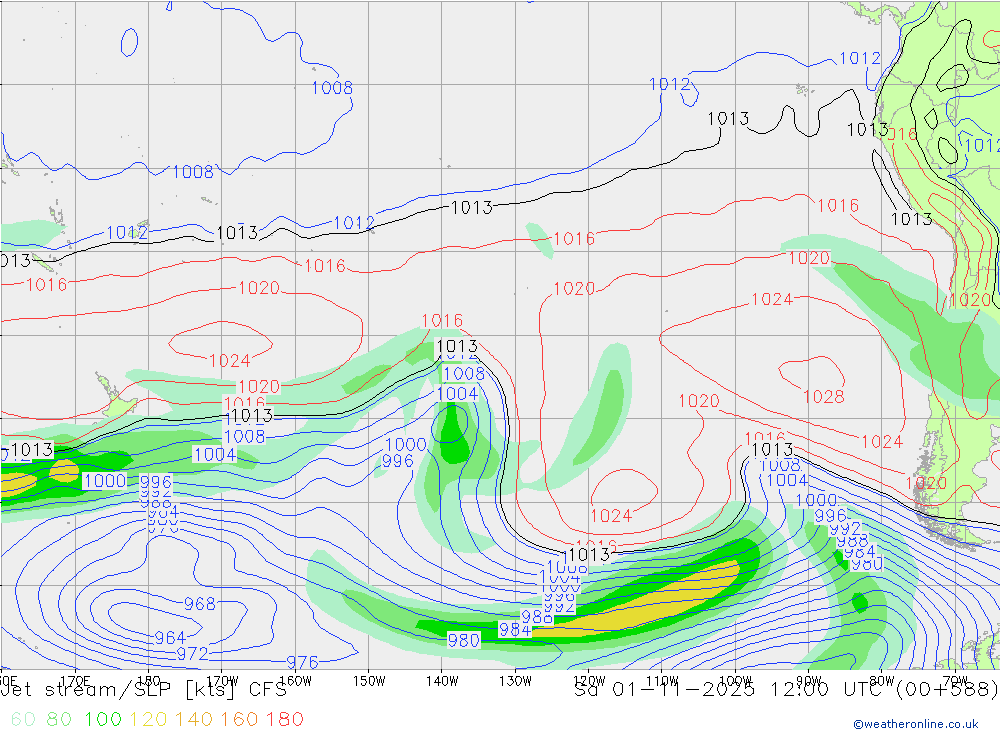Click the 1028 high-pressure contour label
The height and width of the screenshot is (733, 1000).
click(823, 397)
